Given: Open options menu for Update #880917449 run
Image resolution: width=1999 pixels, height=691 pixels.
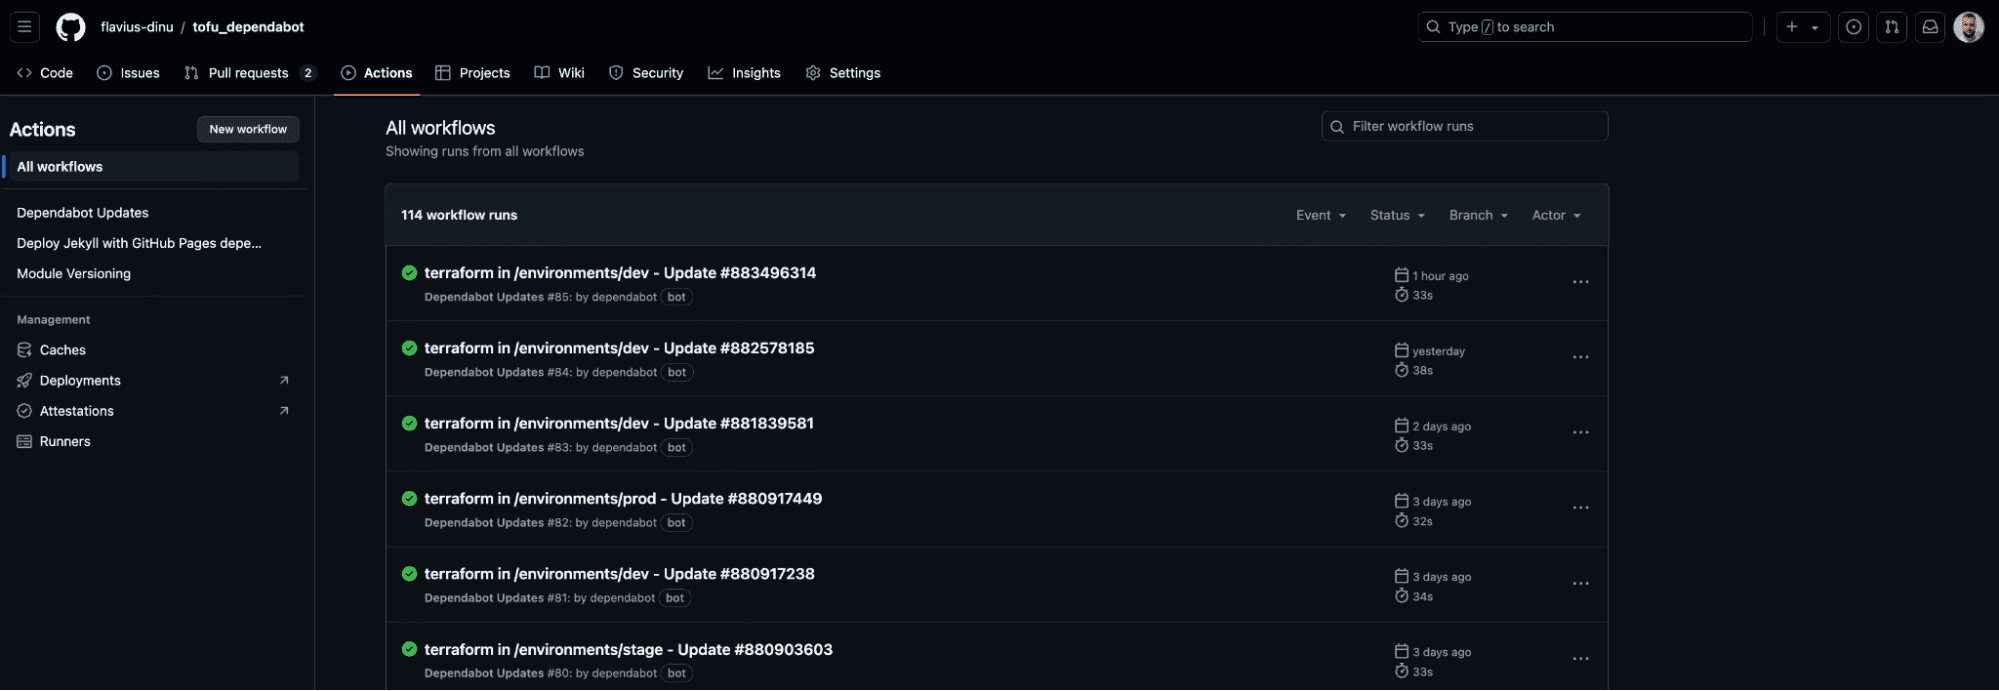Looking at the screenshot, I should tap(1580, 508).
